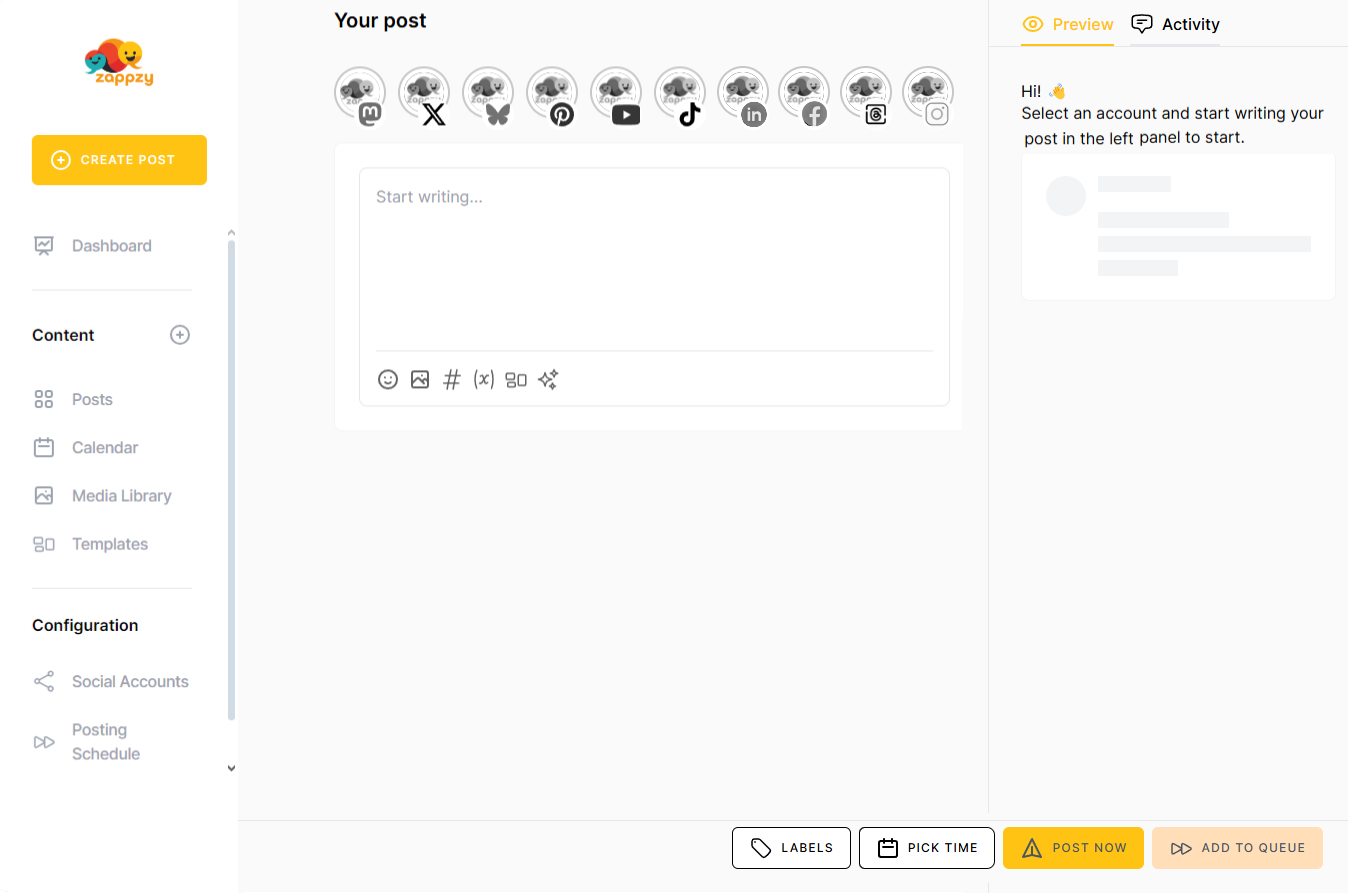The image size is (1348, 893).
Task: Select the Mastodon account avatar
Action: point(360,95)
